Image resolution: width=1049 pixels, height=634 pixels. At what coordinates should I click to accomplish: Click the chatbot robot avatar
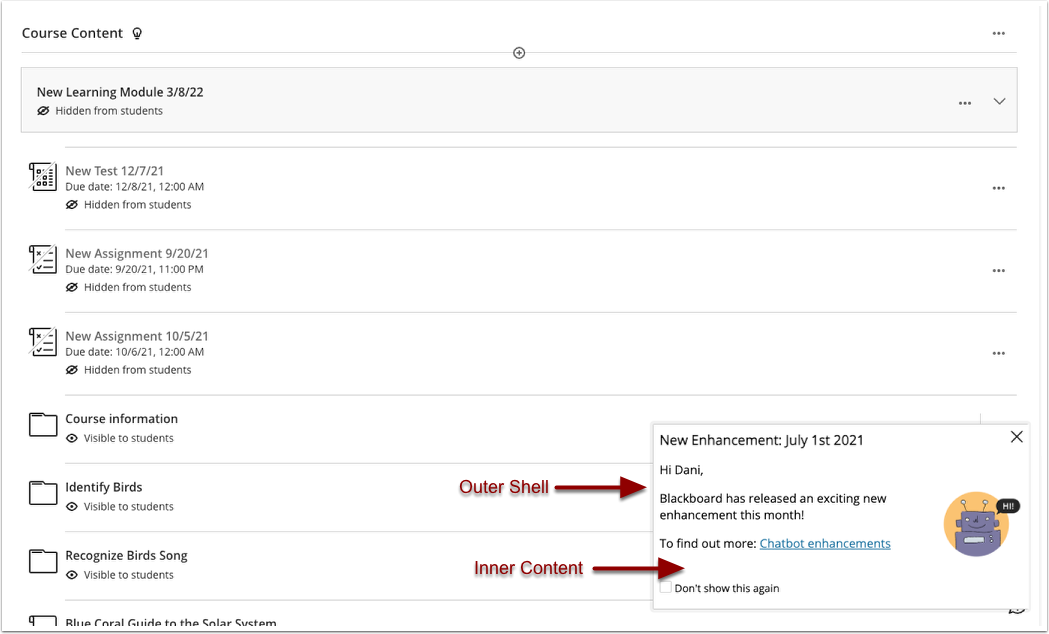click(977, 523)
